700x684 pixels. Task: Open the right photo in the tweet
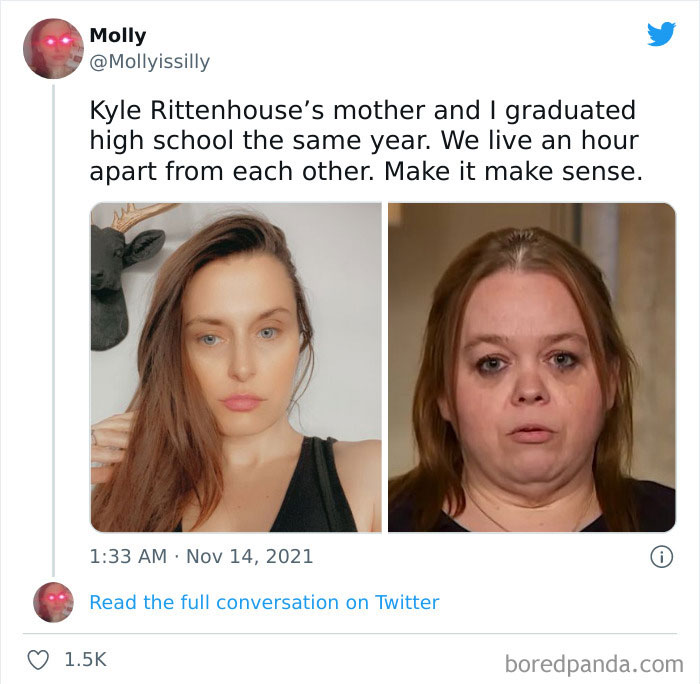click(531, 367)
